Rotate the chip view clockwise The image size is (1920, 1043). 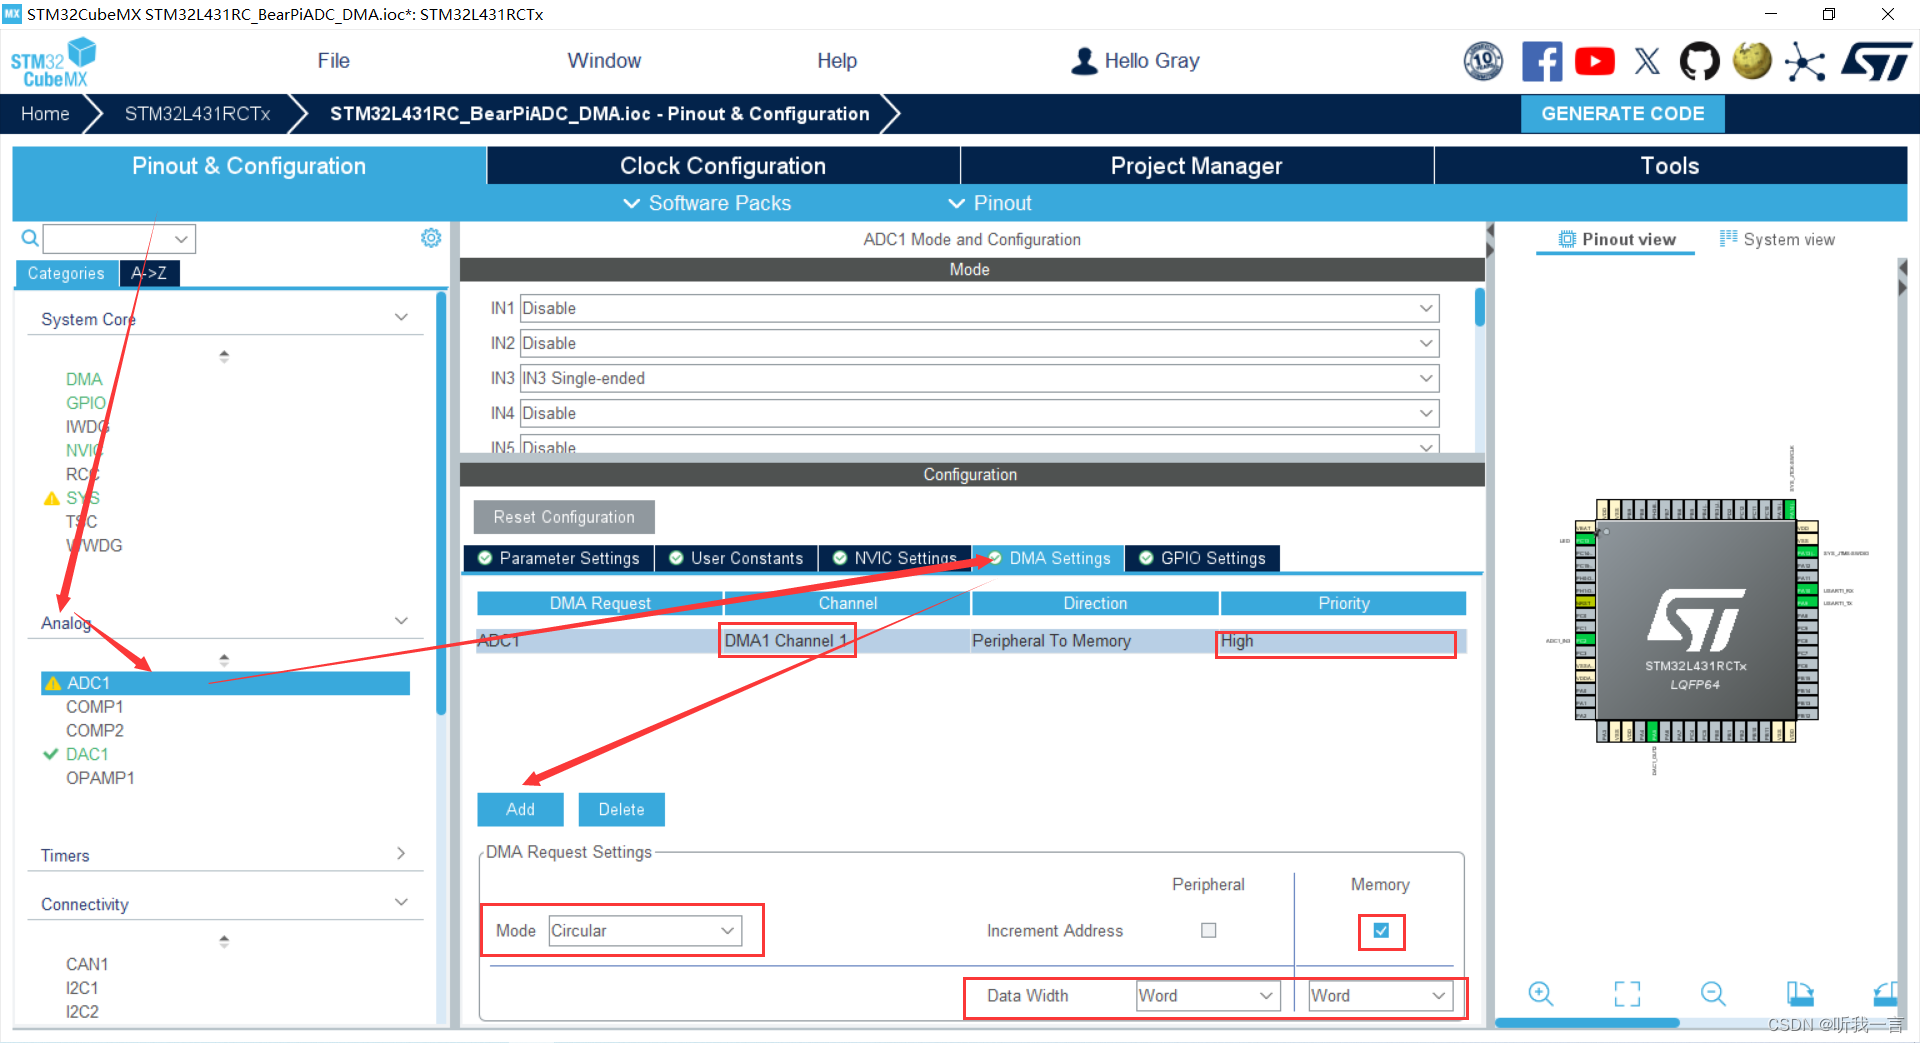1800,994
